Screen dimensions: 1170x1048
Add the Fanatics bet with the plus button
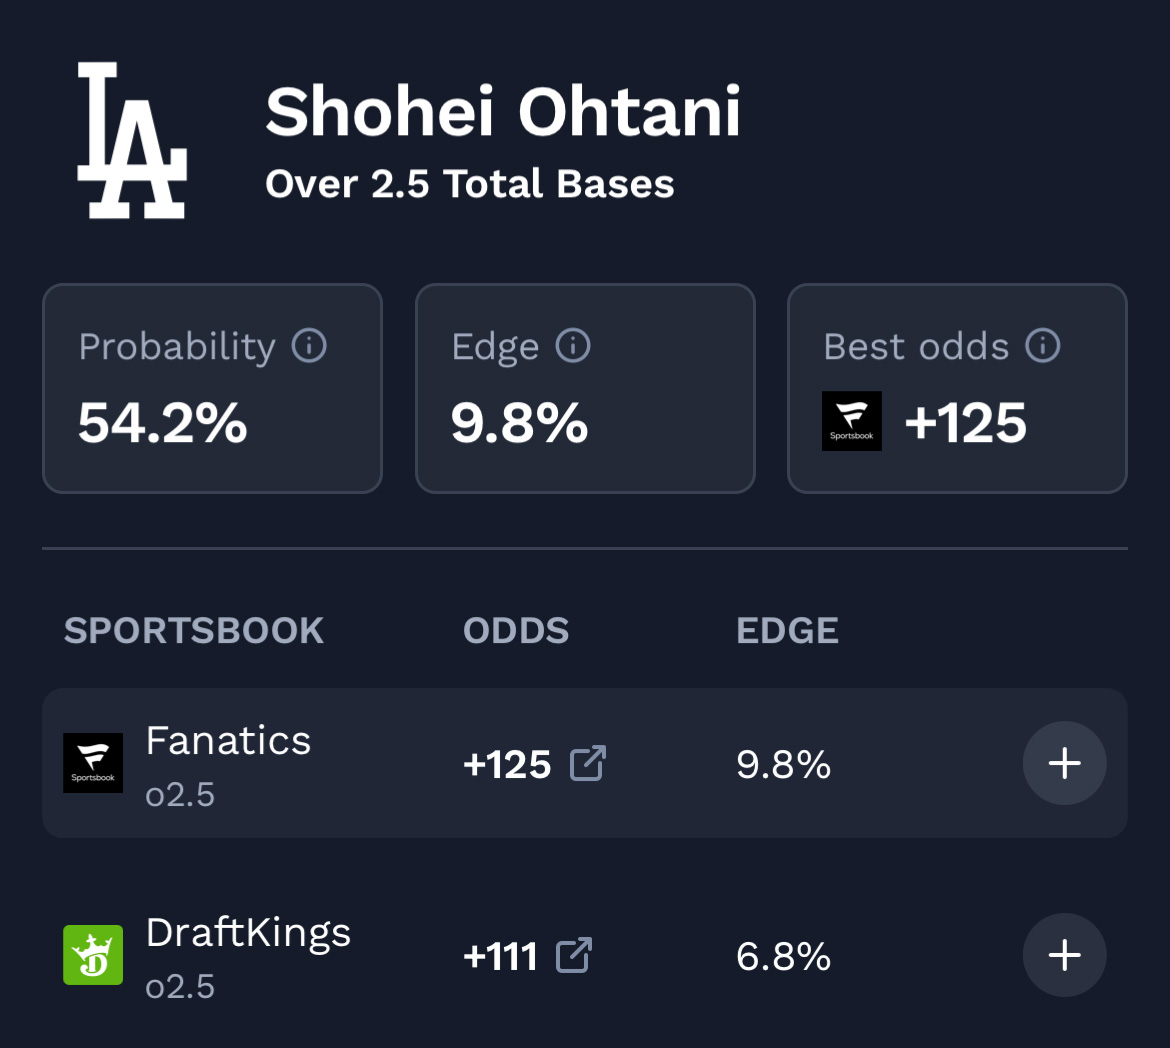(x=1064, y=763)
